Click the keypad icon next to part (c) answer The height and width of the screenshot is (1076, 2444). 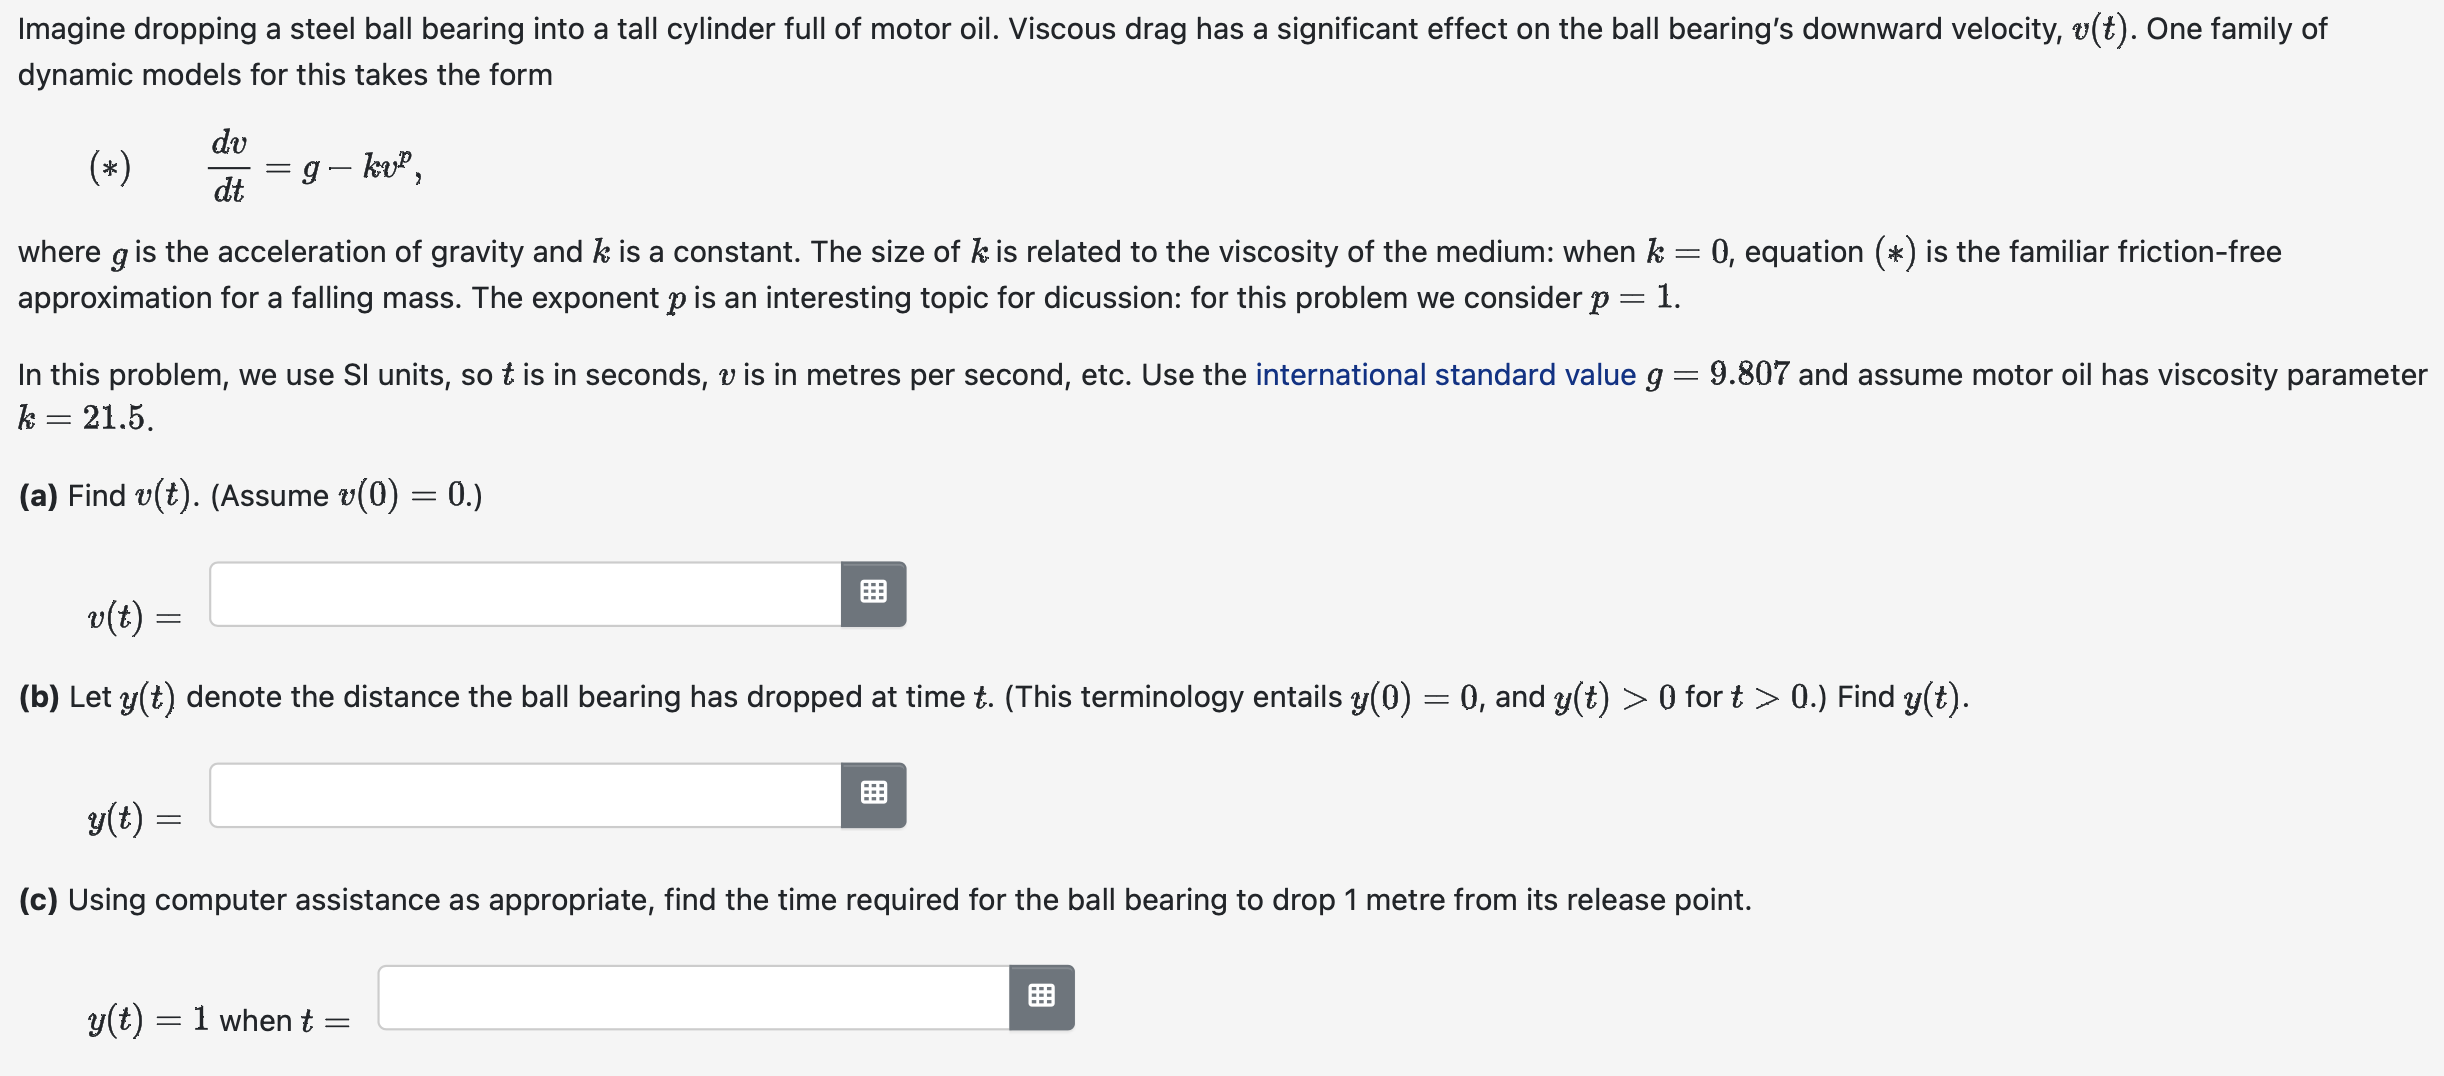pyautogui.click(x=1042, y=996)
